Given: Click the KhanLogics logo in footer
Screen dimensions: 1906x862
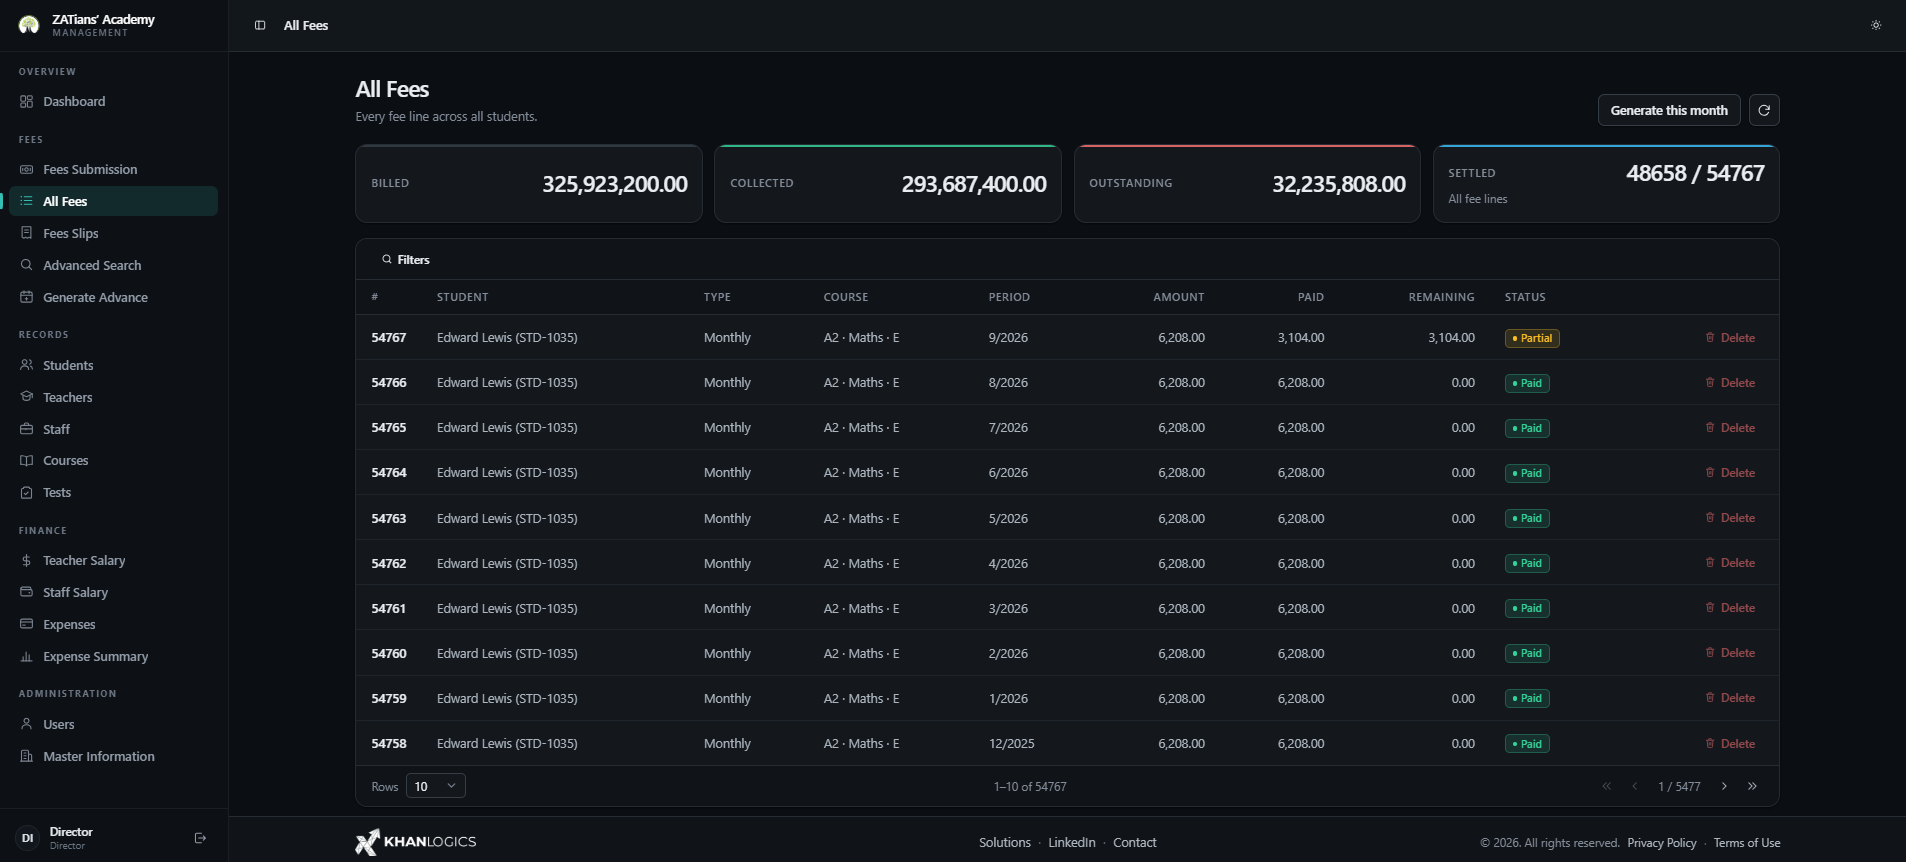Looking at the screenshot, I should click(x=416, y=842).
